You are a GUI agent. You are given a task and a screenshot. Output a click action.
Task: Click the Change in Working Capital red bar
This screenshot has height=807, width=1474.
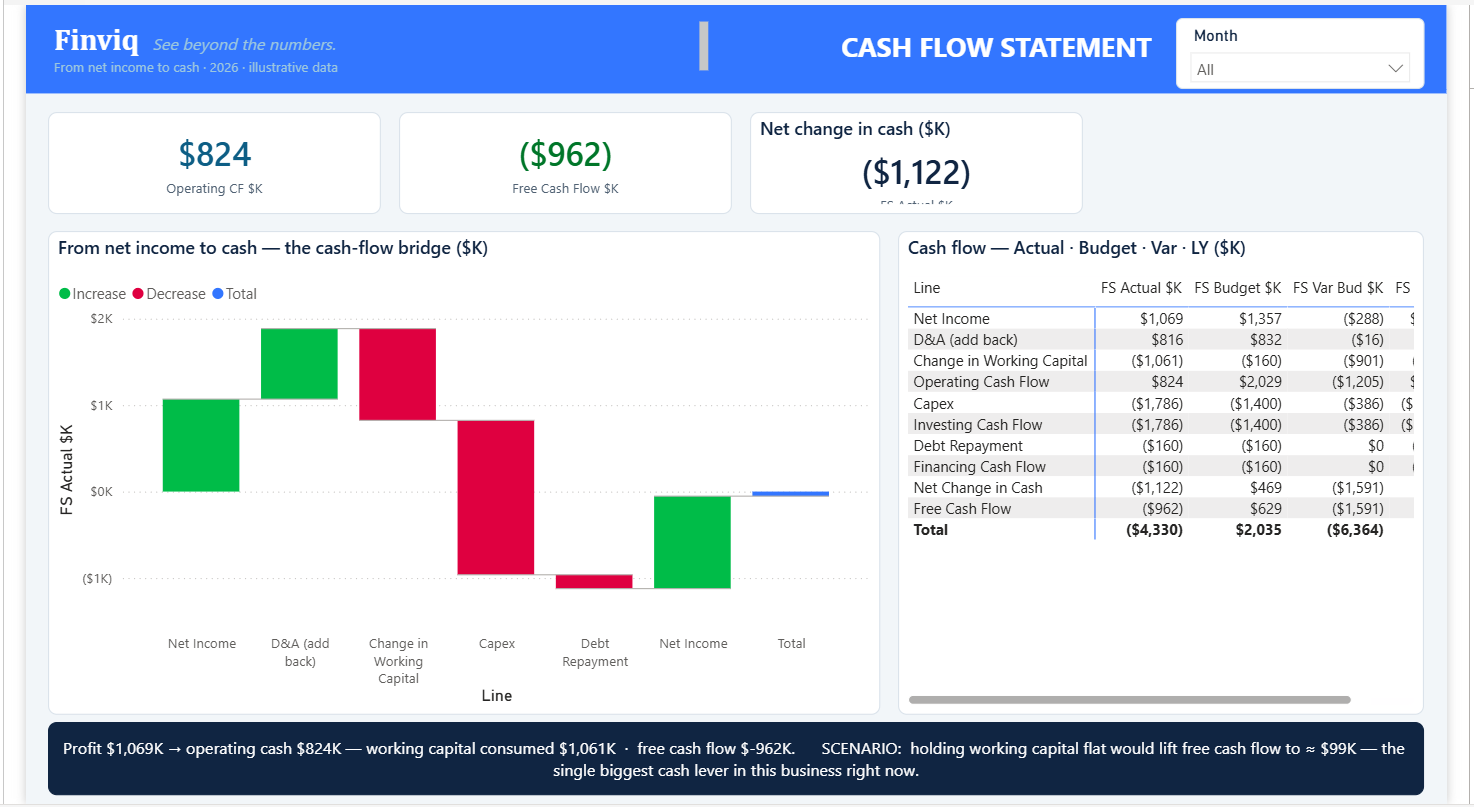tap(397, 374)
